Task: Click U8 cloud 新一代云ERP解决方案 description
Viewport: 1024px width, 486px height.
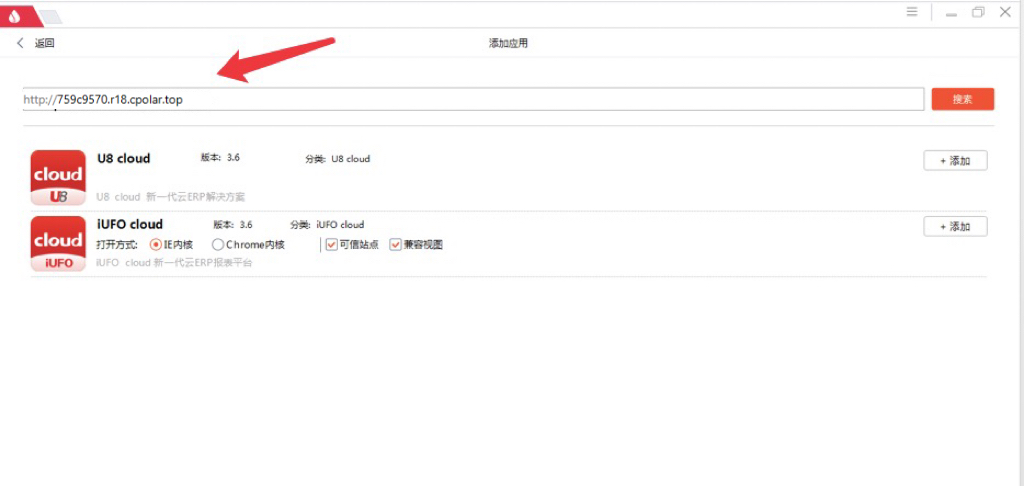Action: point(170,197)
